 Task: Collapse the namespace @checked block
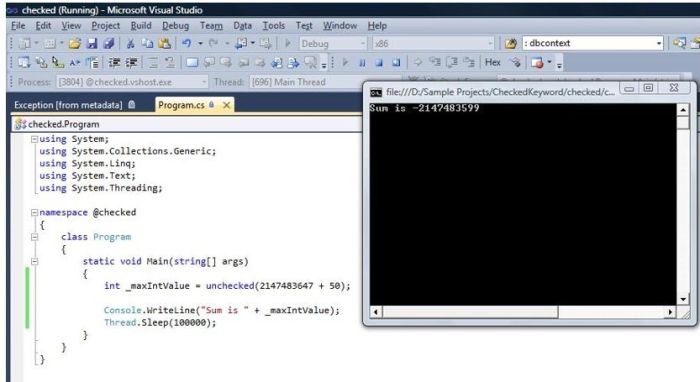[x=34, y=212]
